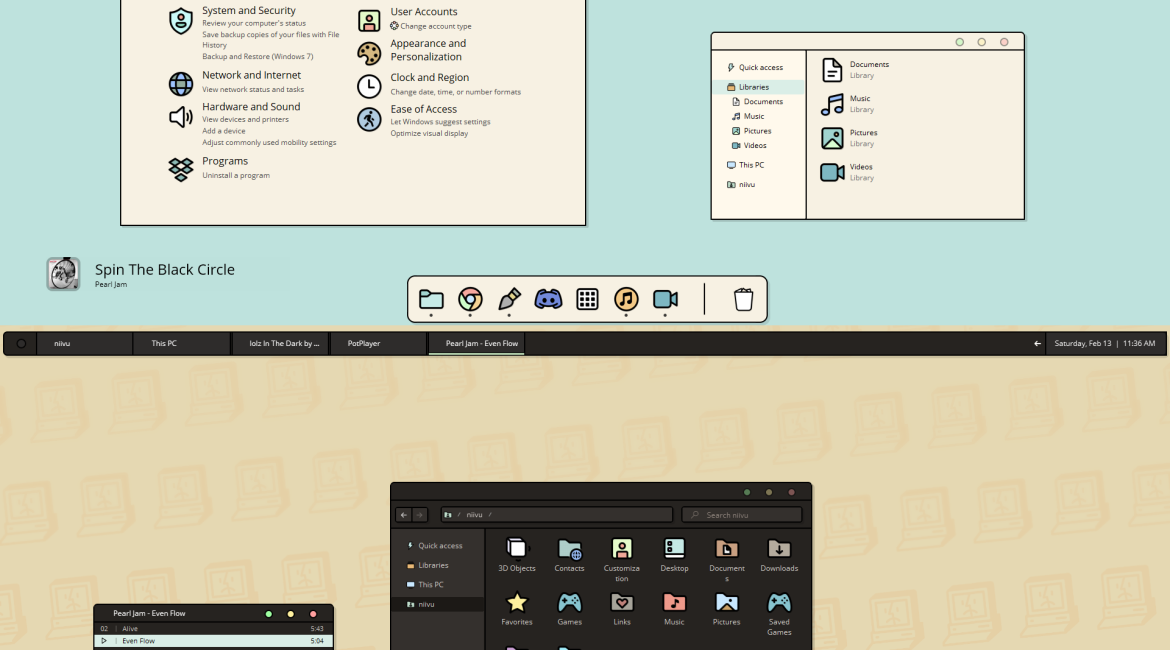Open Network and Internet settings

pos(251,75)
